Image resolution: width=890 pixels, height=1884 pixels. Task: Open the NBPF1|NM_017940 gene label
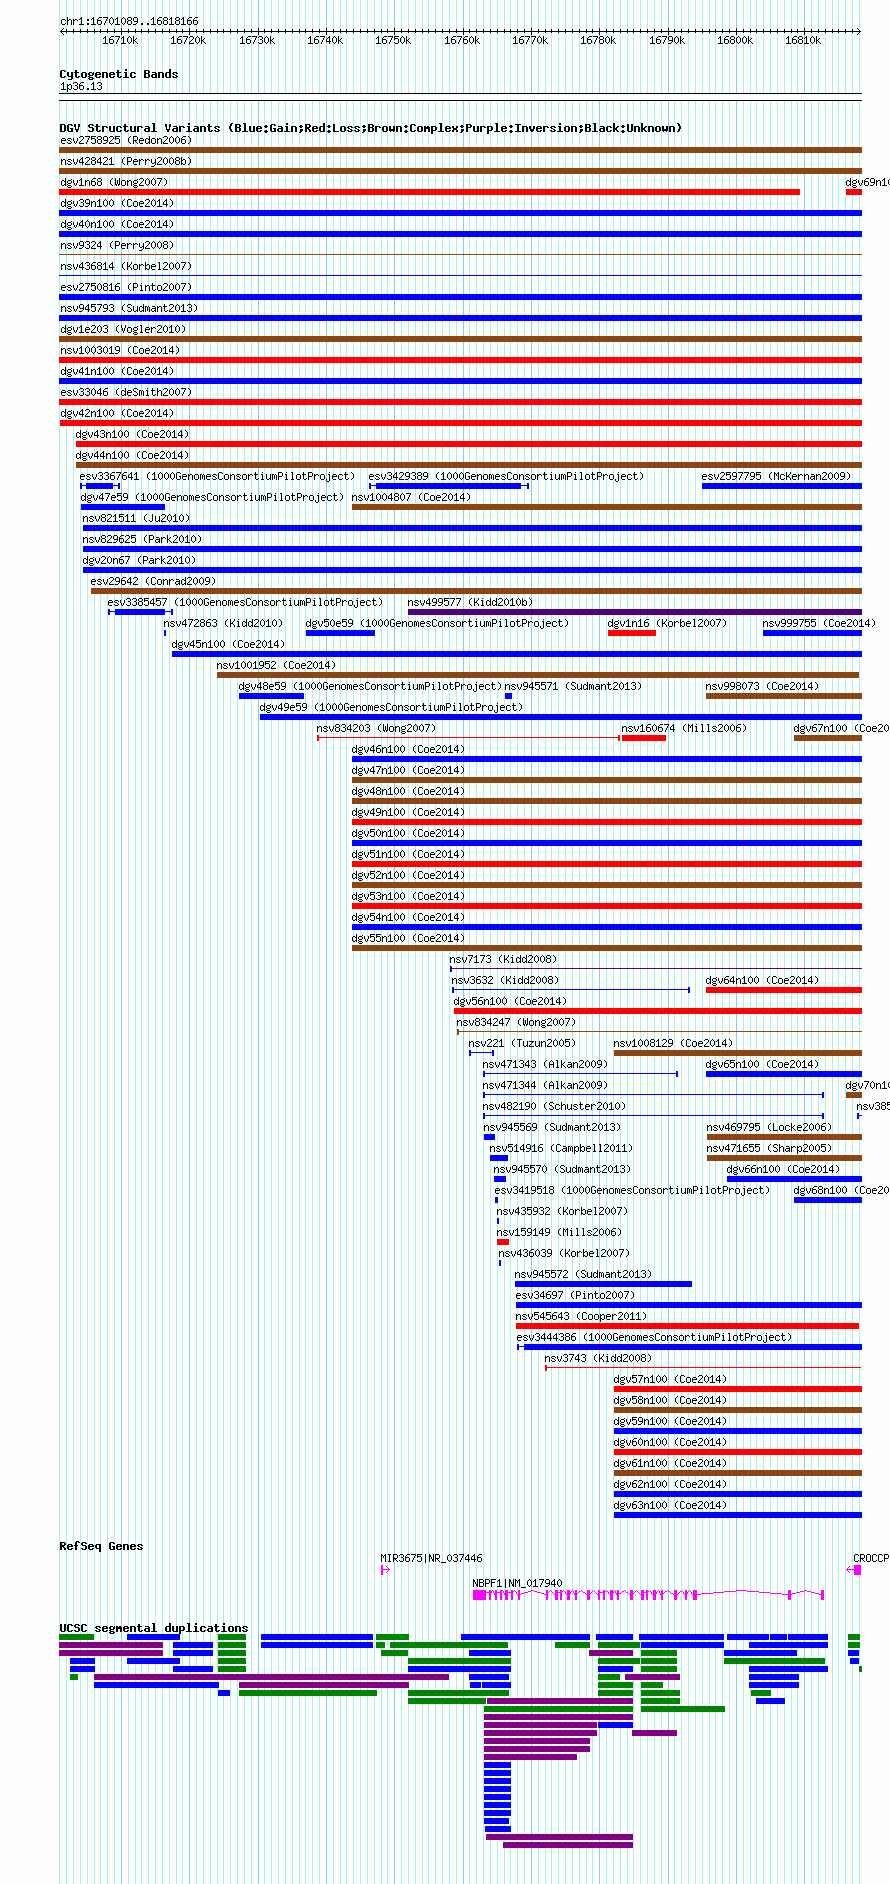click(517, 1583)
